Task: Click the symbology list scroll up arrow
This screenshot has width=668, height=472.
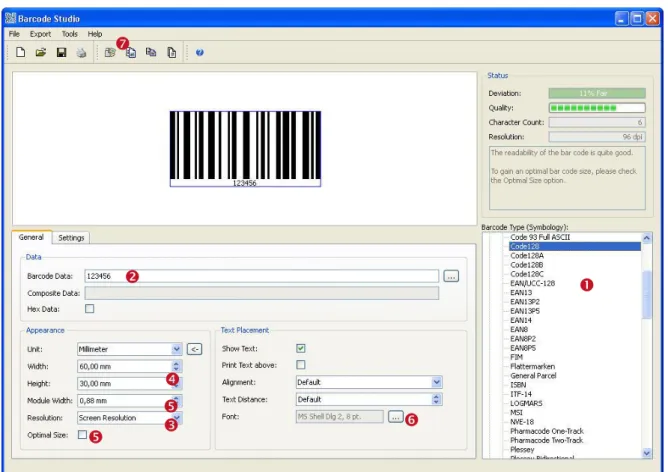Action: pyautogui.click(x=647, y=238)
